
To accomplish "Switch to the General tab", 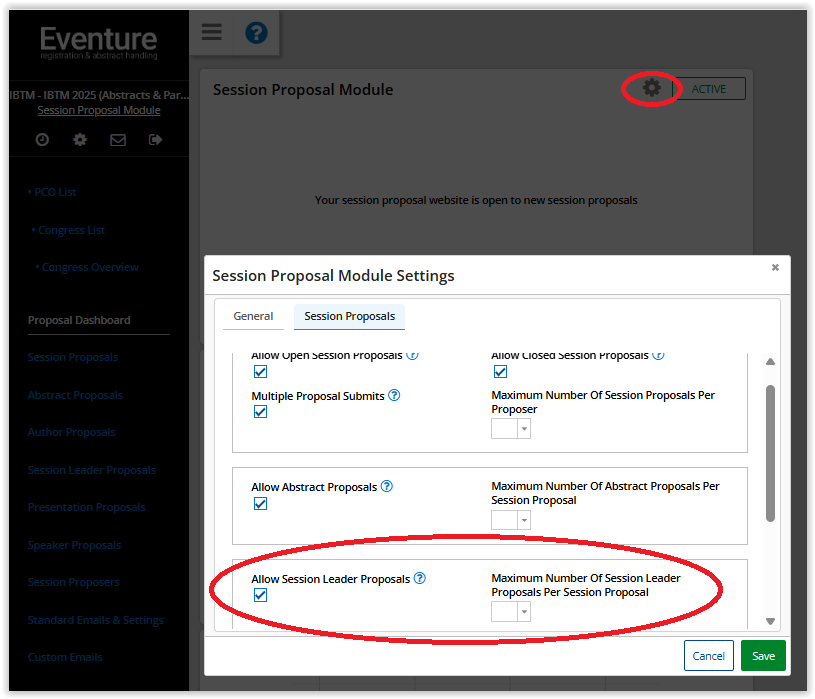I will 253,316.
